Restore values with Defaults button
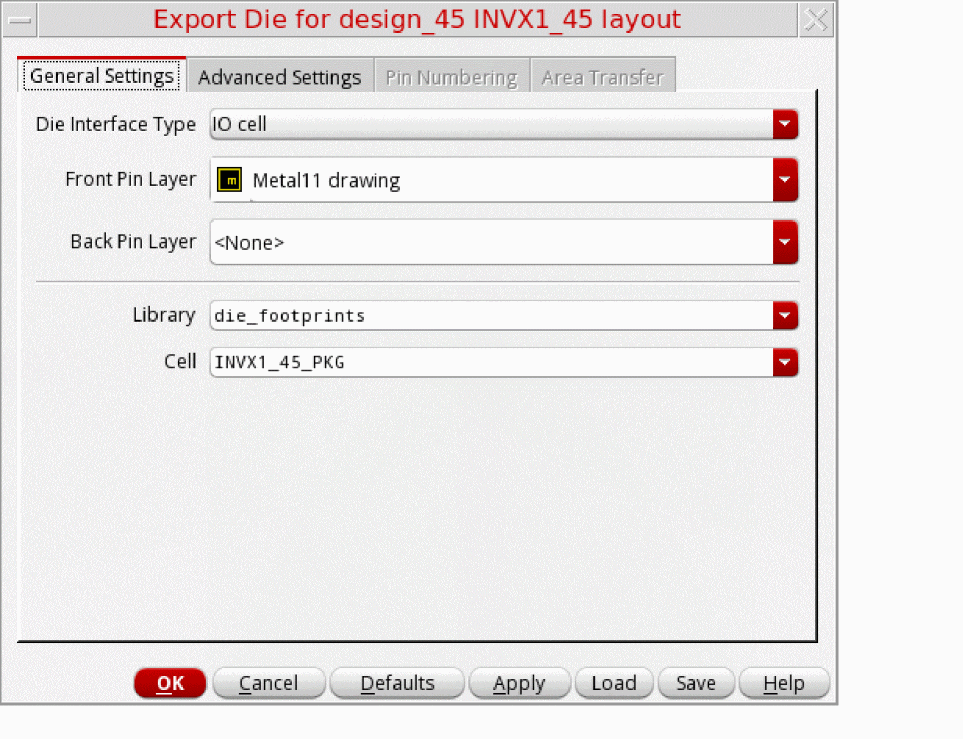963x739 pixels. coord(397,683)
